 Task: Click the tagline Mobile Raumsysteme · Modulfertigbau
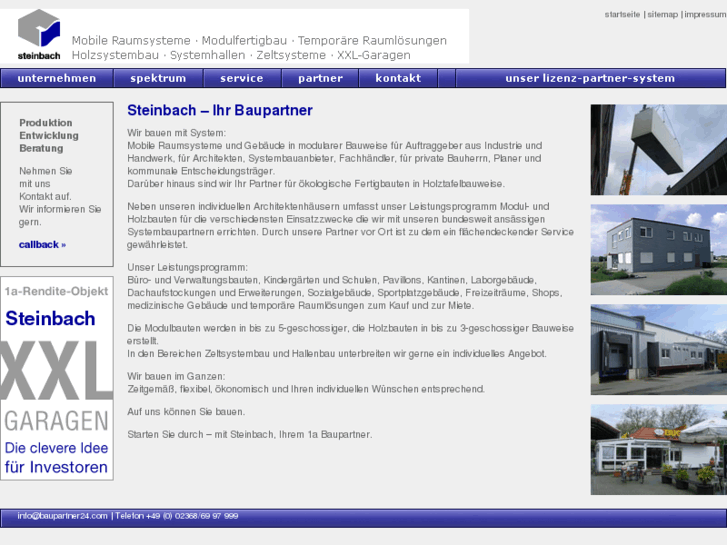coord(179,40)
